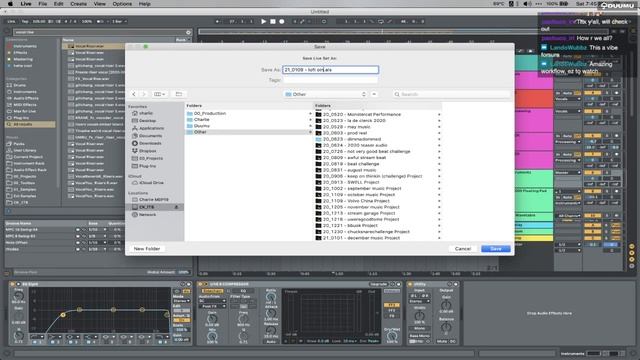Open the Charlie folder in first column

(x=249, y=120)
